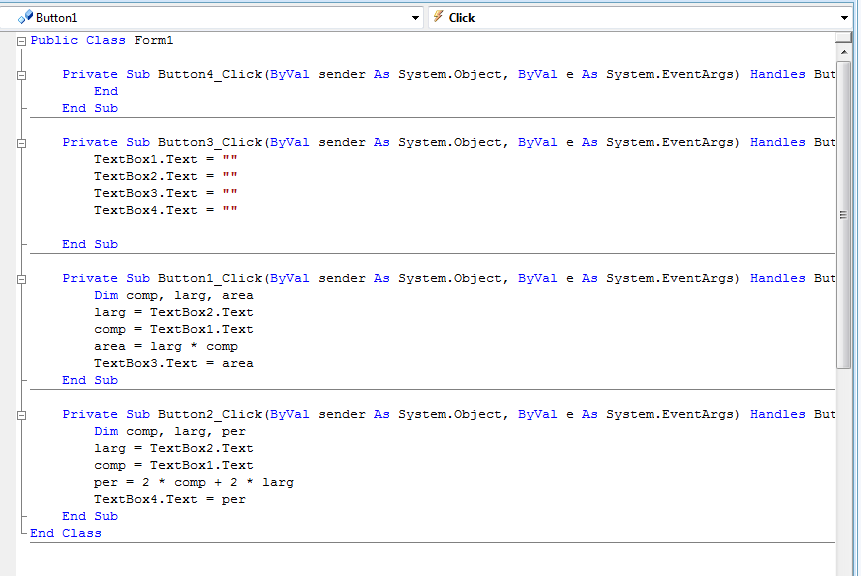Click the 'Public Class Form1' line
The image size is (861, 576).
coord(102,41)
